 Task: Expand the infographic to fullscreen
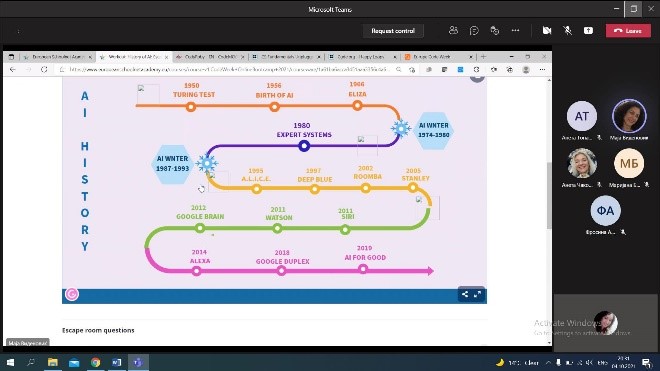tap(477, 294)
